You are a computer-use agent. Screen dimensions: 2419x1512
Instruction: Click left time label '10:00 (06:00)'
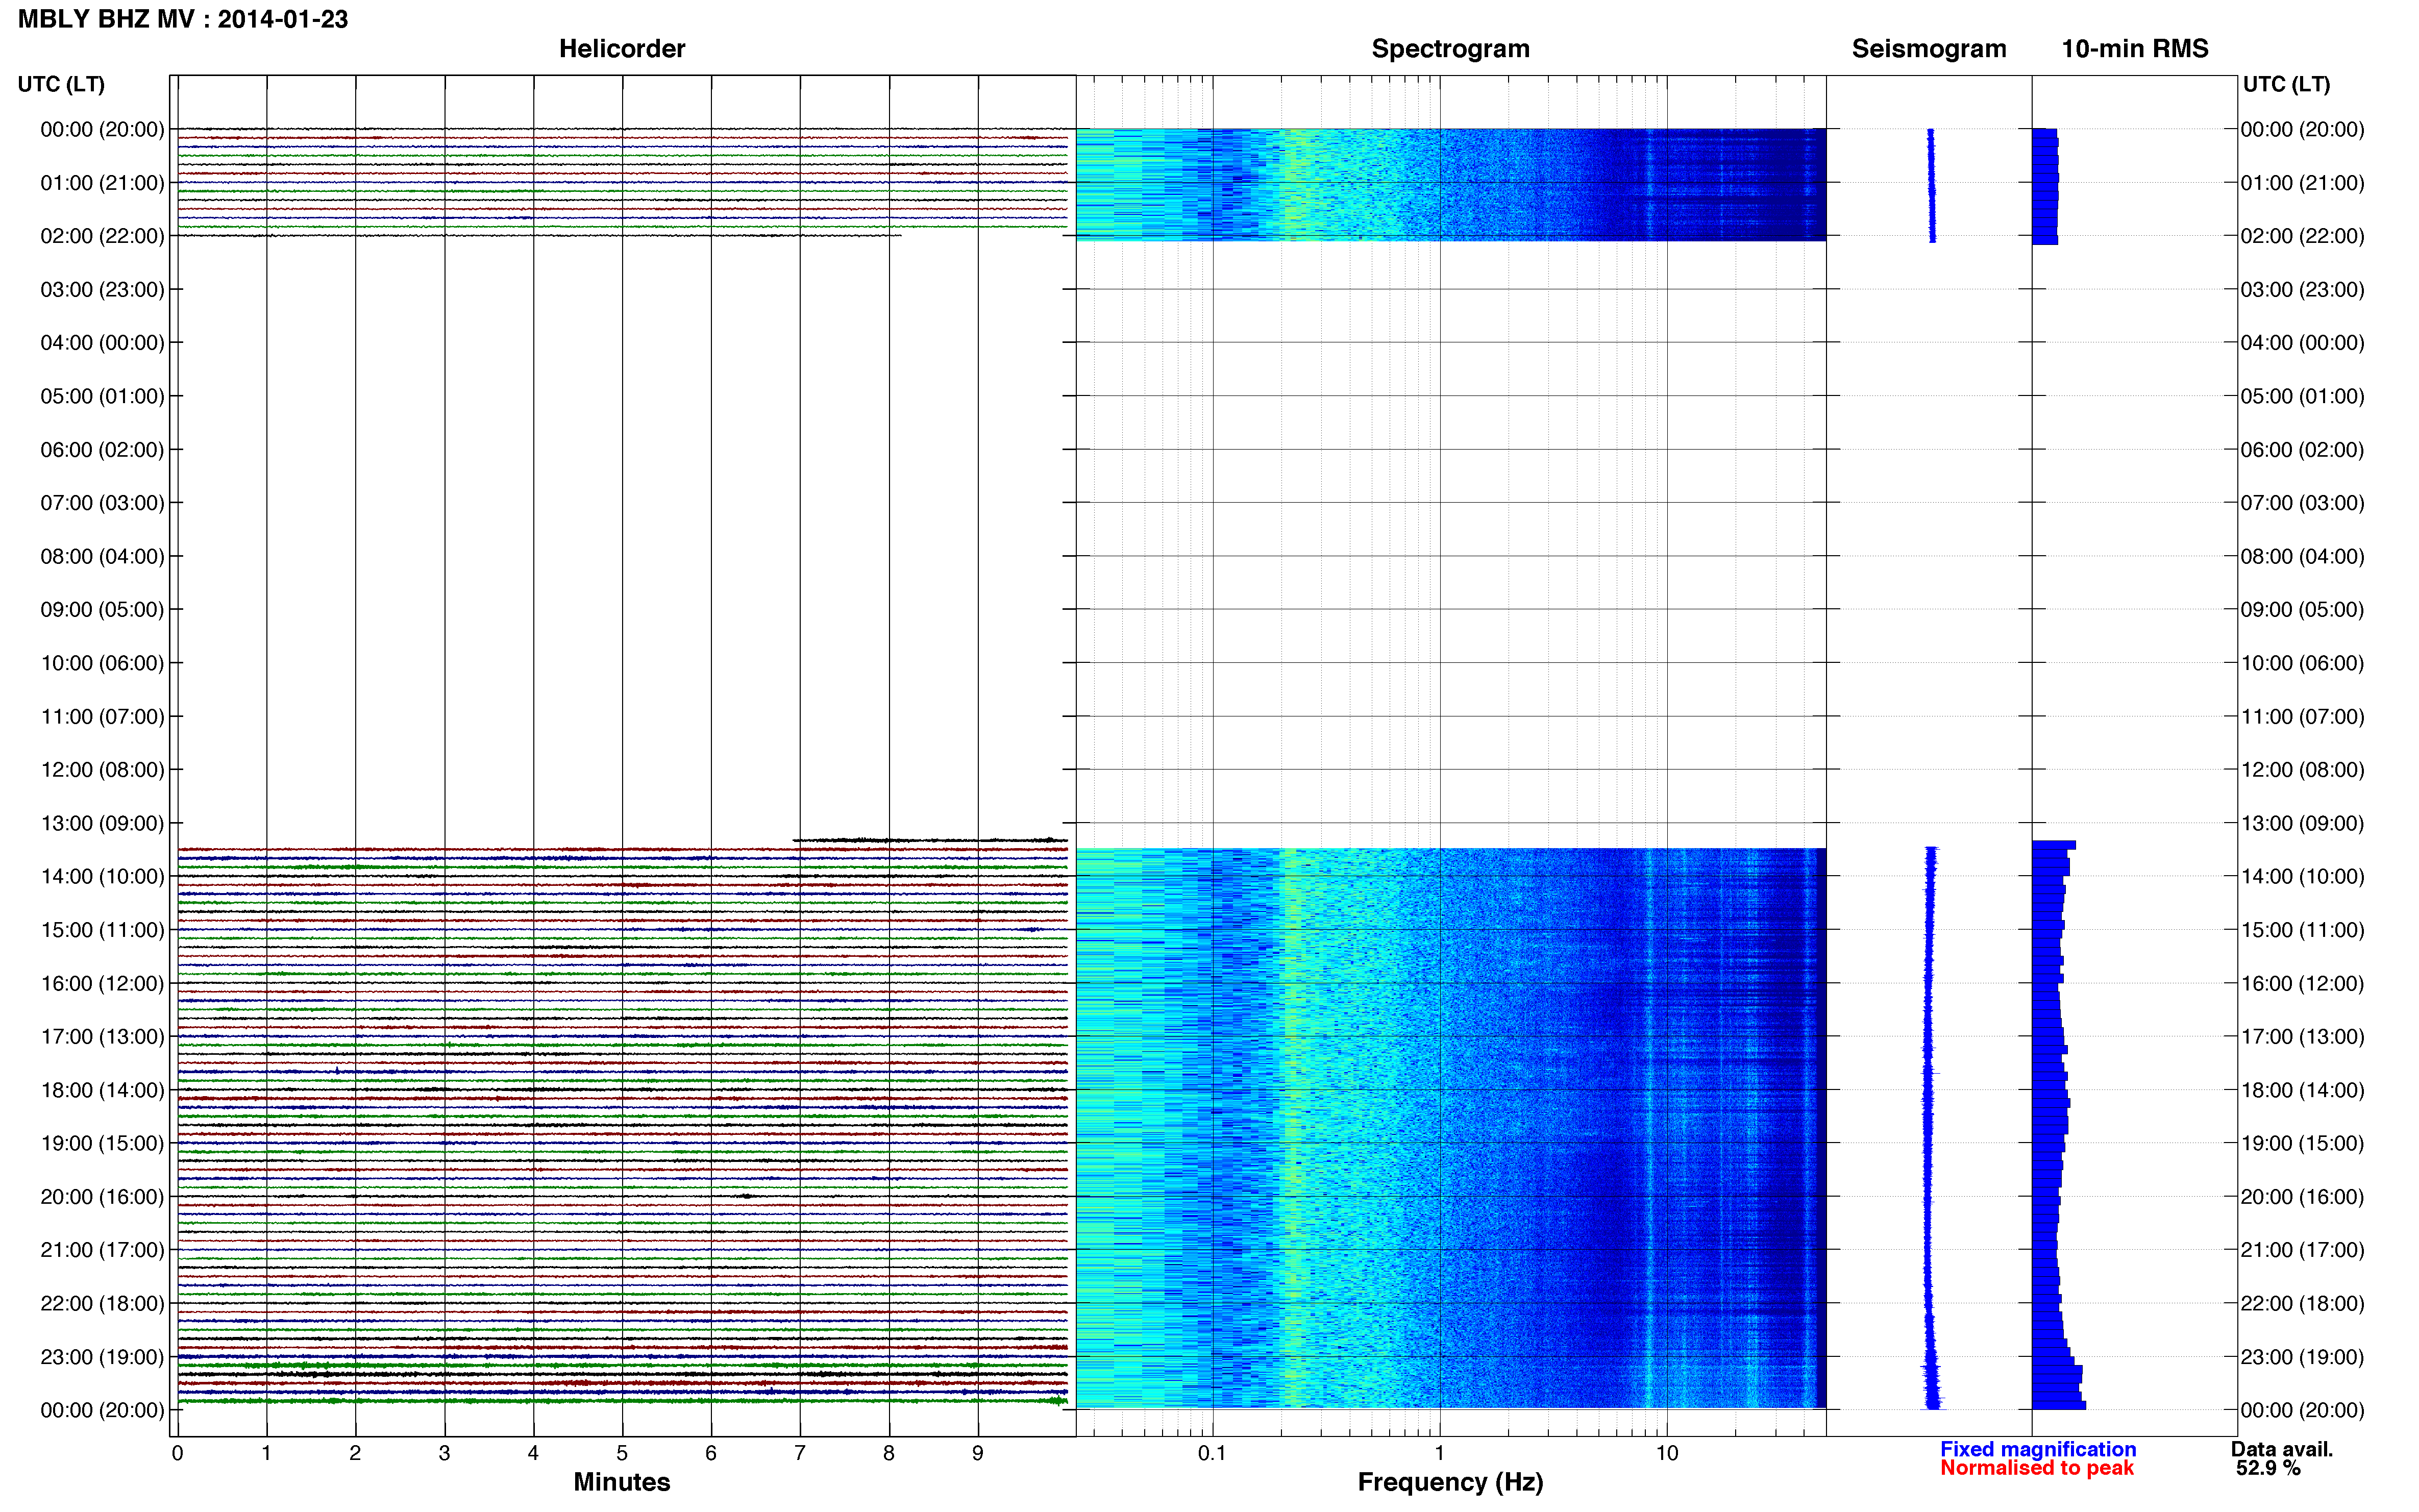coord(102,663)
